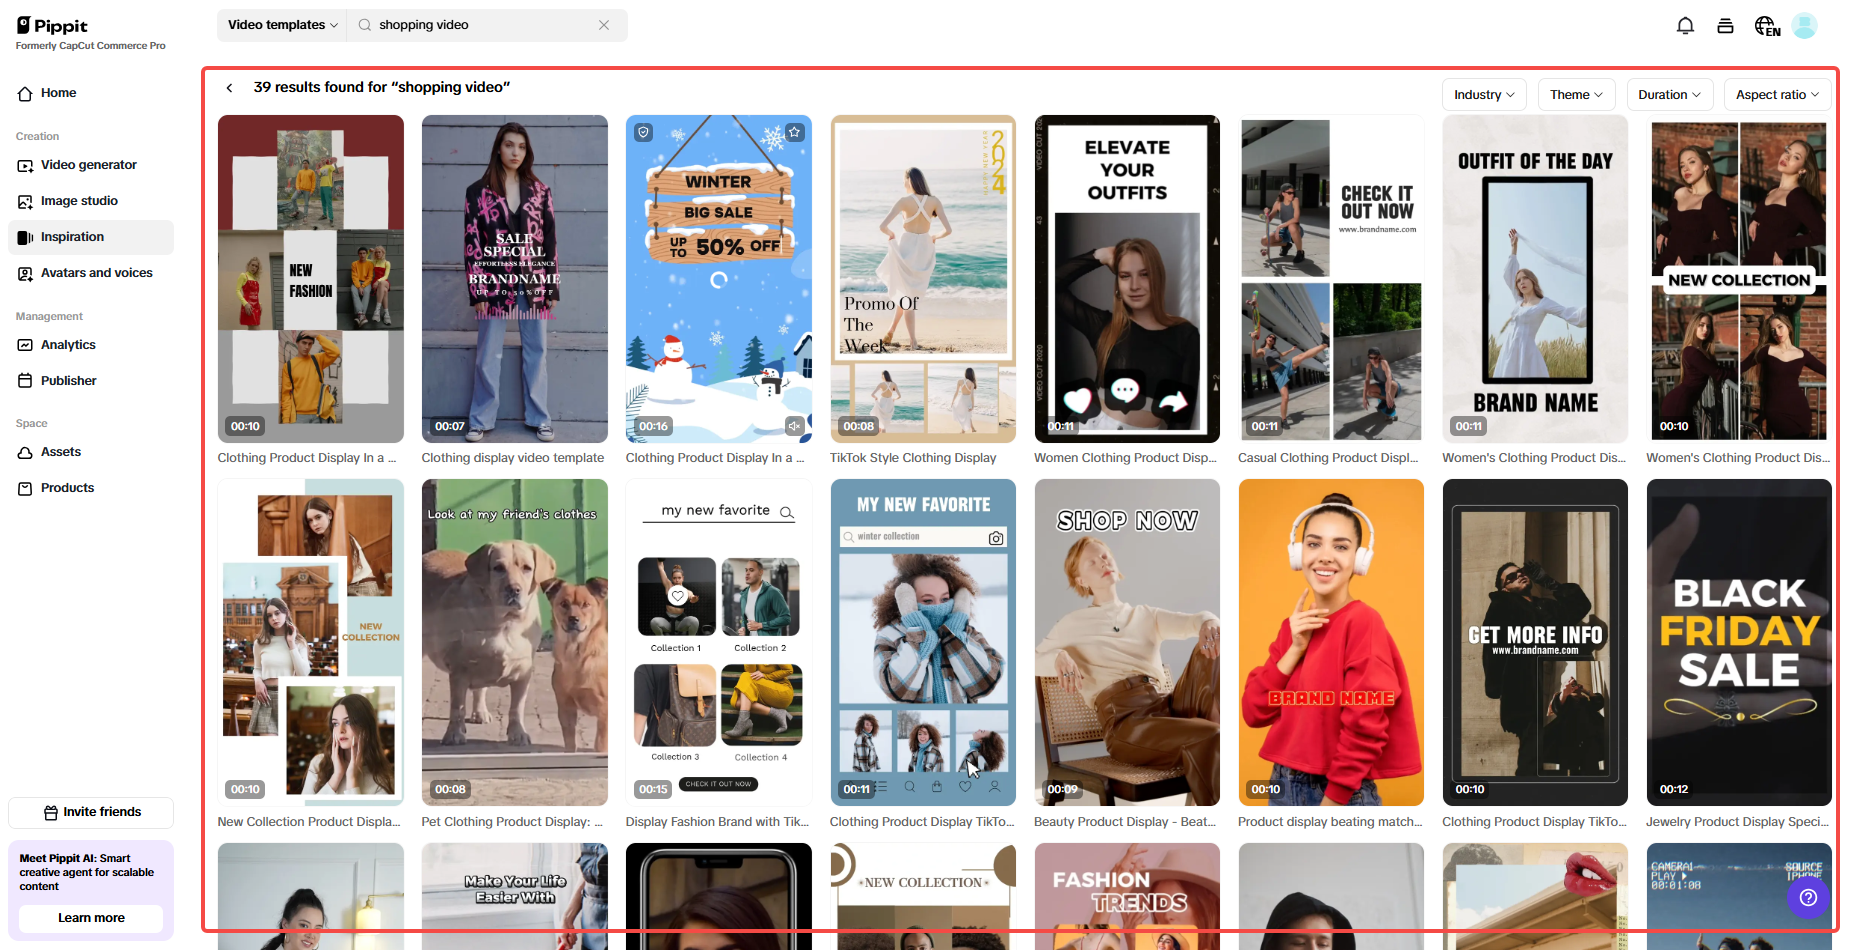Click the Image studio sidebar icon
This screenshot has height=950, width=1856.
coord(25,202)
